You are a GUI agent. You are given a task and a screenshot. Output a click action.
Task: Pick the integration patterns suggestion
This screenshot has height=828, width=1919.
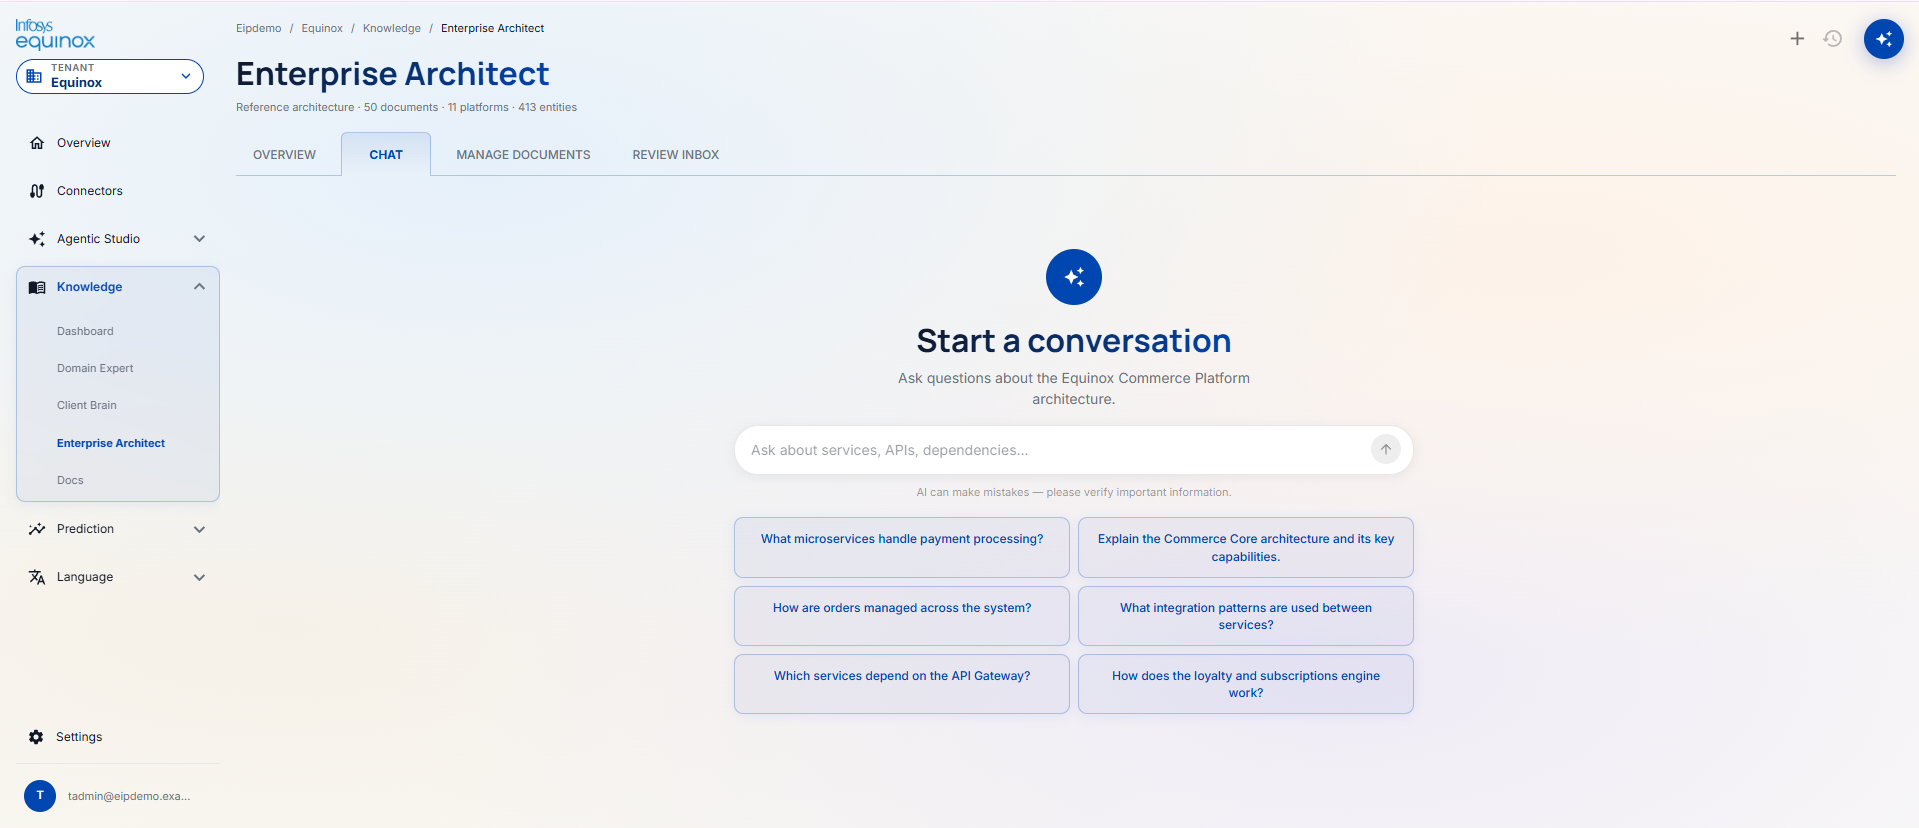[x=1246, y=616]
